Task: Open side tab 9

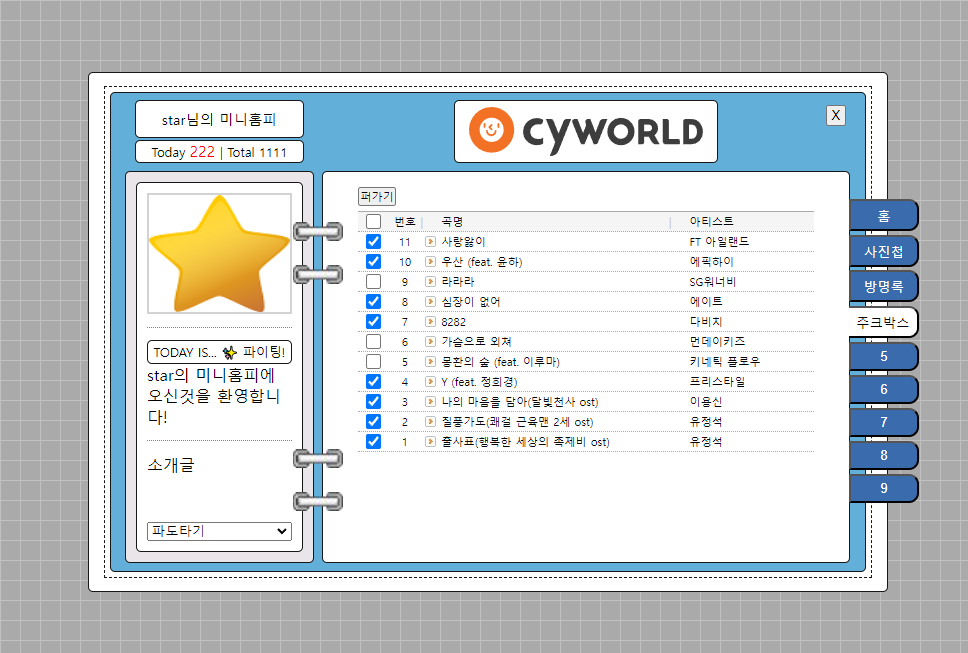Action: [x=883, y=488]
